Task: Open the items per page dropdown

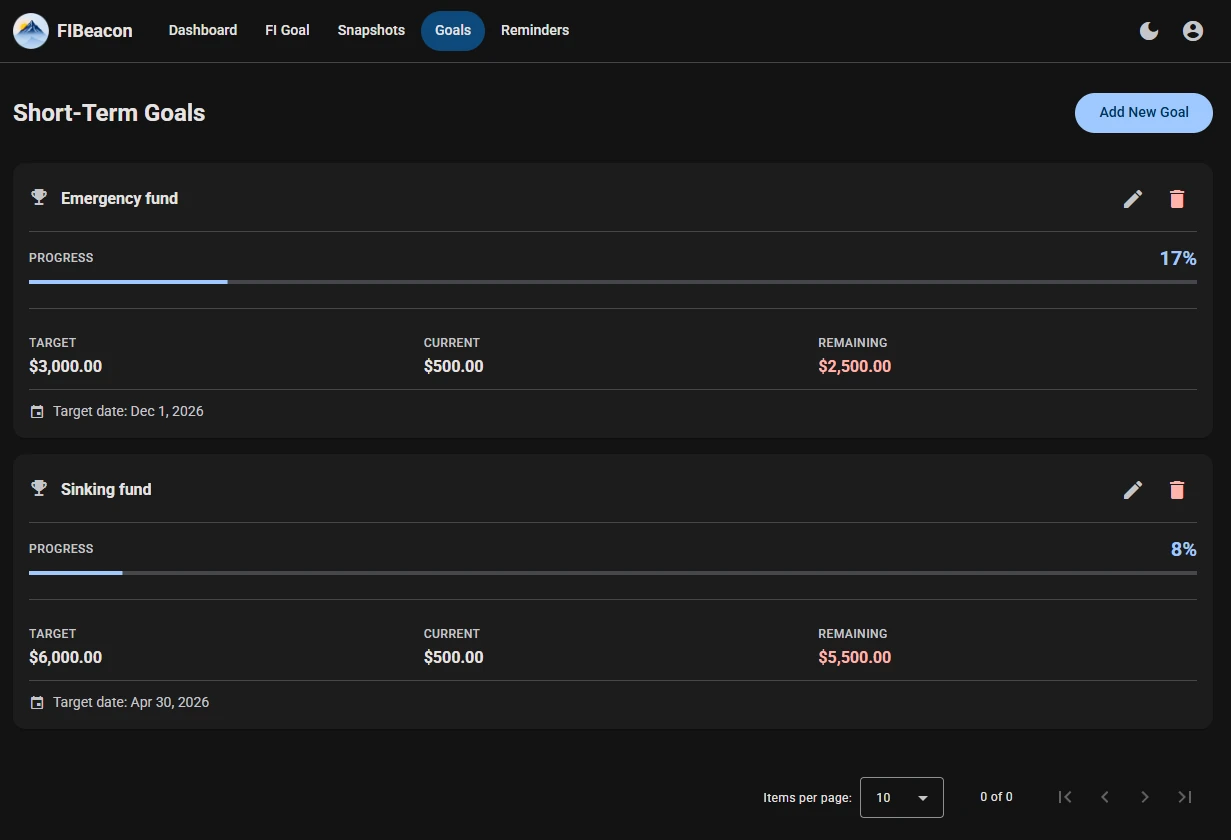Action: pos(901,797)
